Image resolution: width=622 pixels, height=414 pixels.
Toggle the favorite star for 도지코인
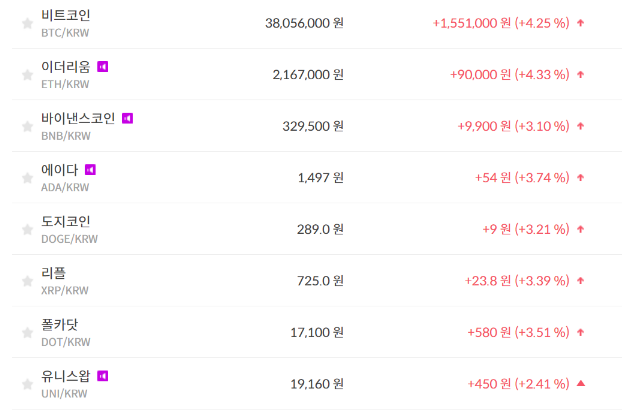pyautogui.click(x=27, y=229)
